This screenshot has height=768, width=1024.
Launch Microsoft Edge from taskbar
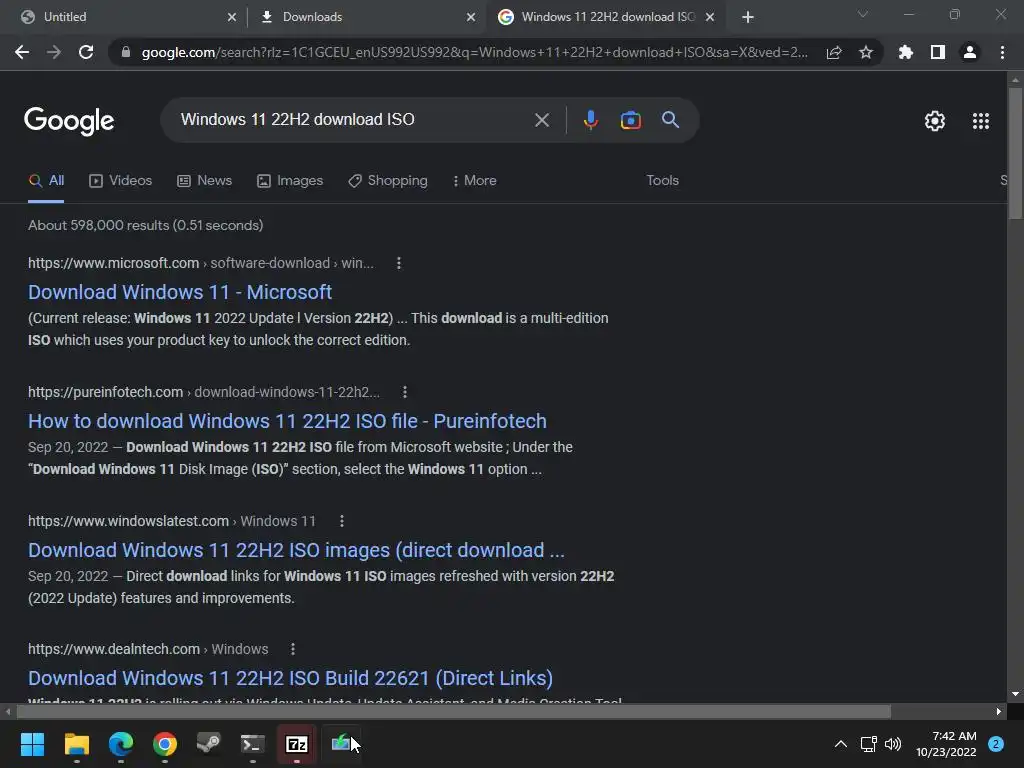(121, 744)
